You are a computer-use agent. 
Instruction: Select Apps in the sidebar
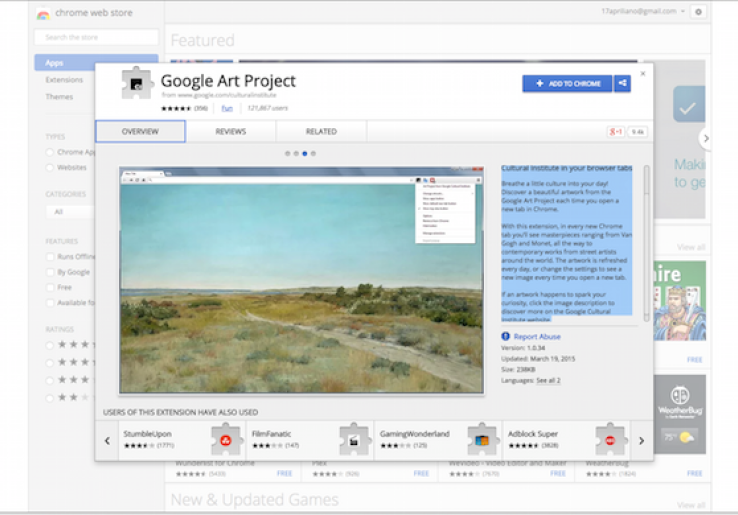click(x=96, y=63)
